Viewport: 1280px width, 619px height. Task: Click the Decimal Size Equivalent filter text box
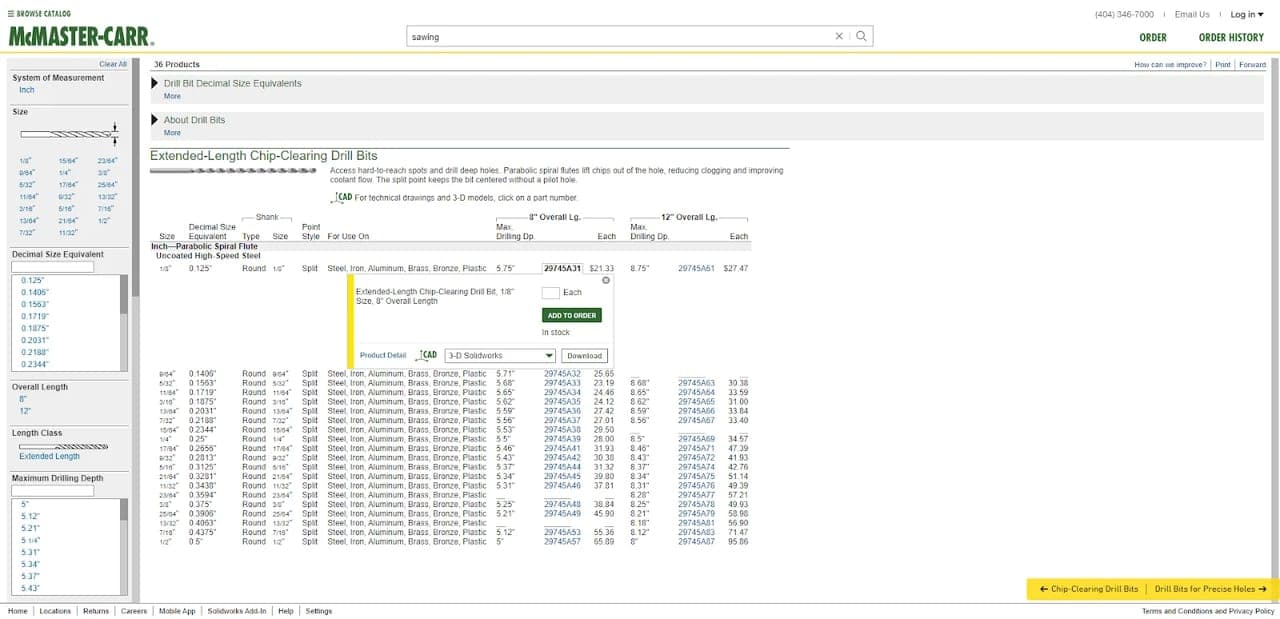click(x=52, y=267)
